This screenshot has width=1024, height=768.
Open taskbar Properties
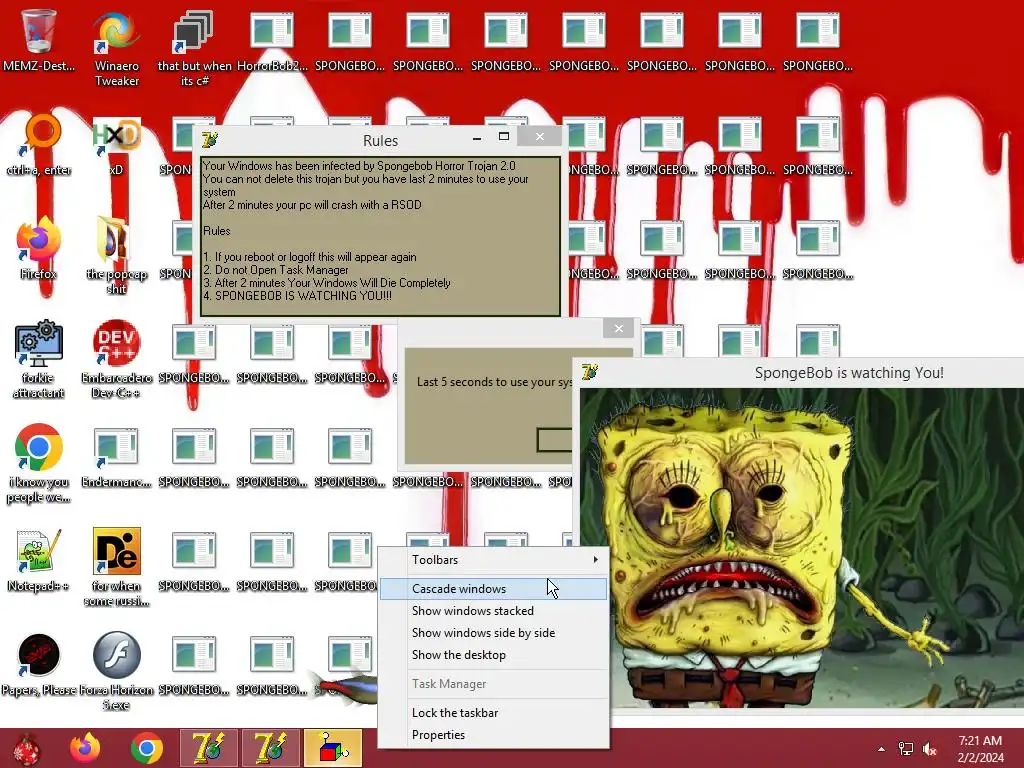[x=494, y=735]
